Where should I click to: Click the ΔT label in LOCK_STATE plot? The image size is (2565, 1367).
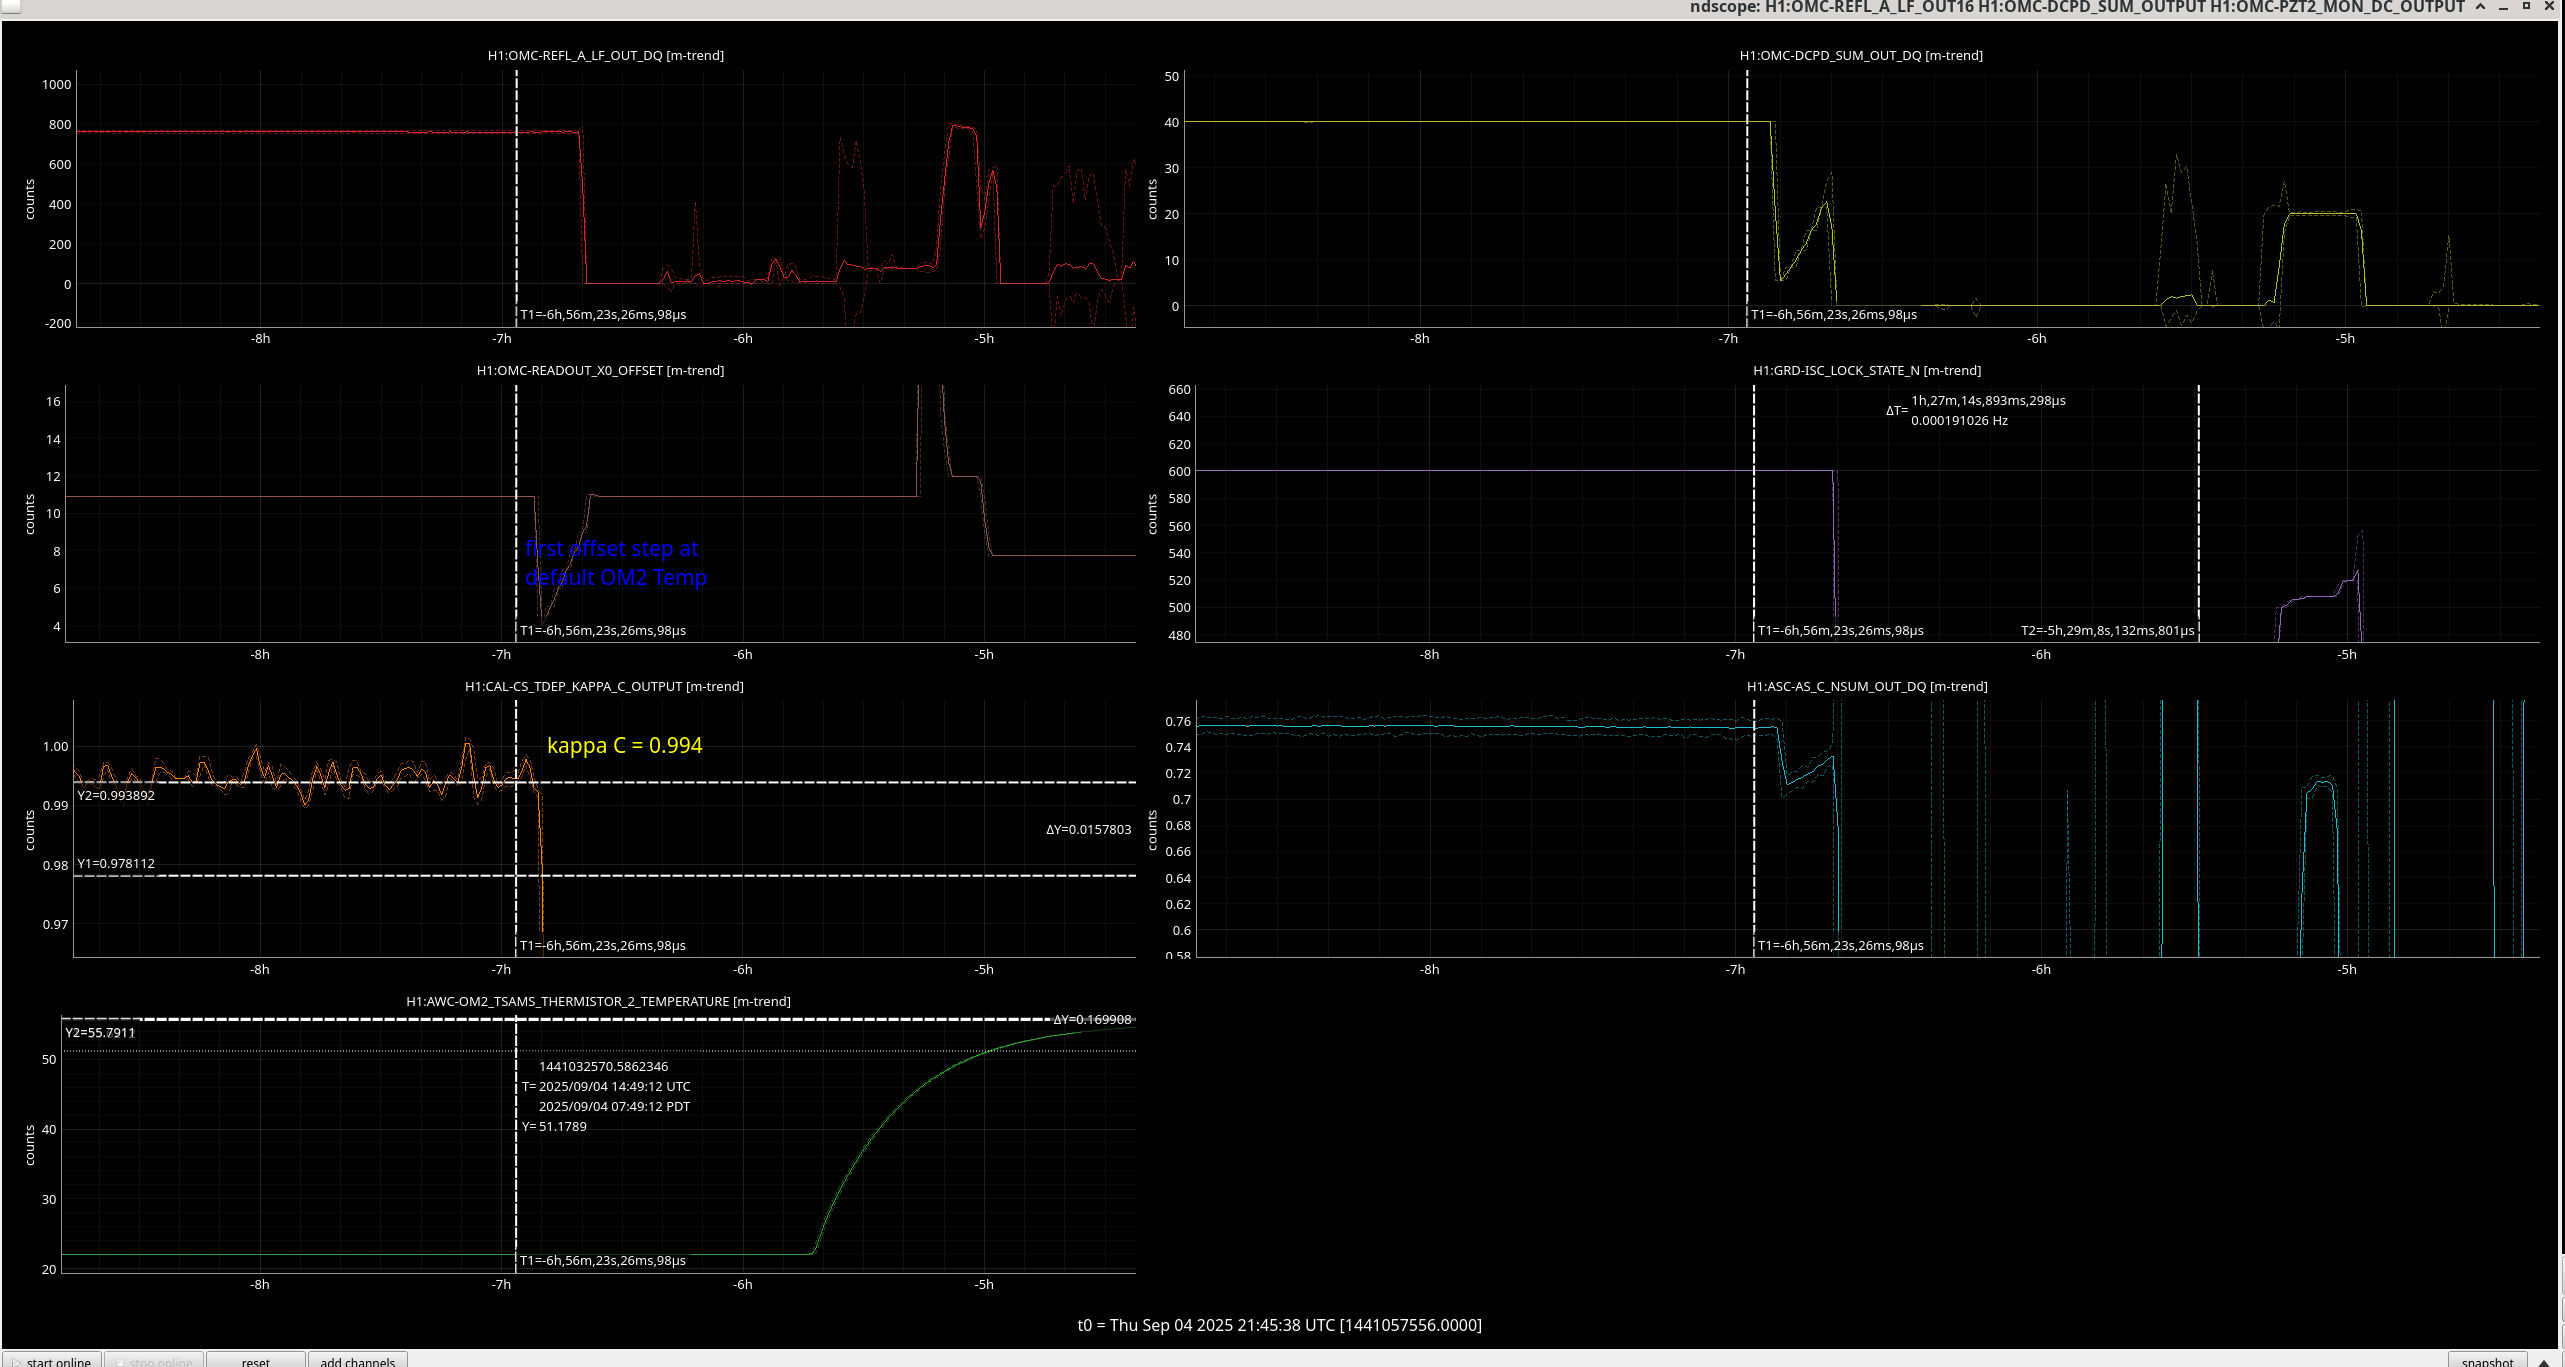click(1896, 410)
